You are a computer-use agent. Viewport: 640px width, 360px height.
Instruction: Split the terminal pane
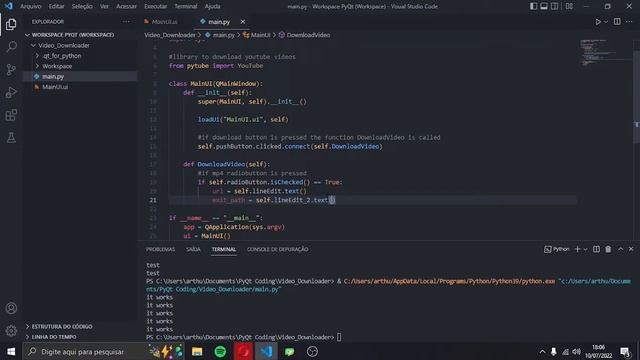coord(596,249)
